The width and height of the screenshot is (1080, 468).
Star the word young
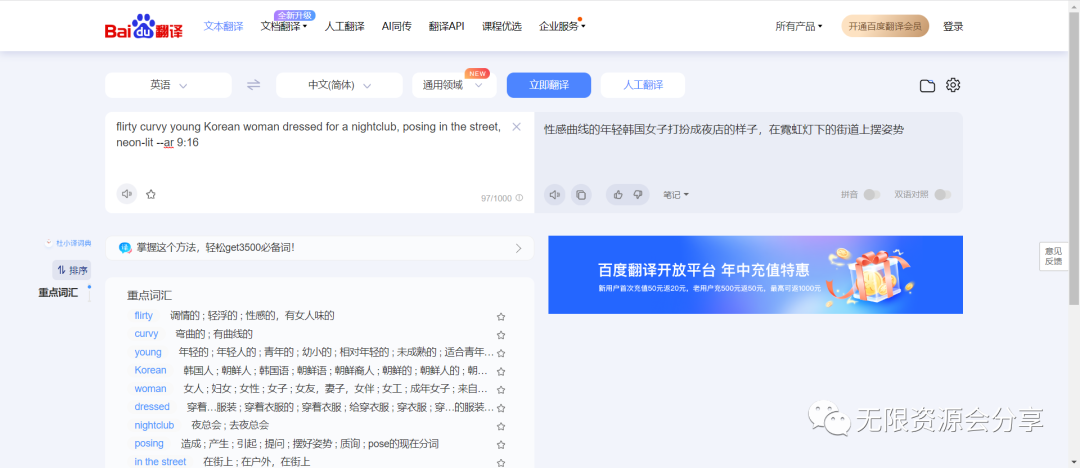(x=501, y=353)
